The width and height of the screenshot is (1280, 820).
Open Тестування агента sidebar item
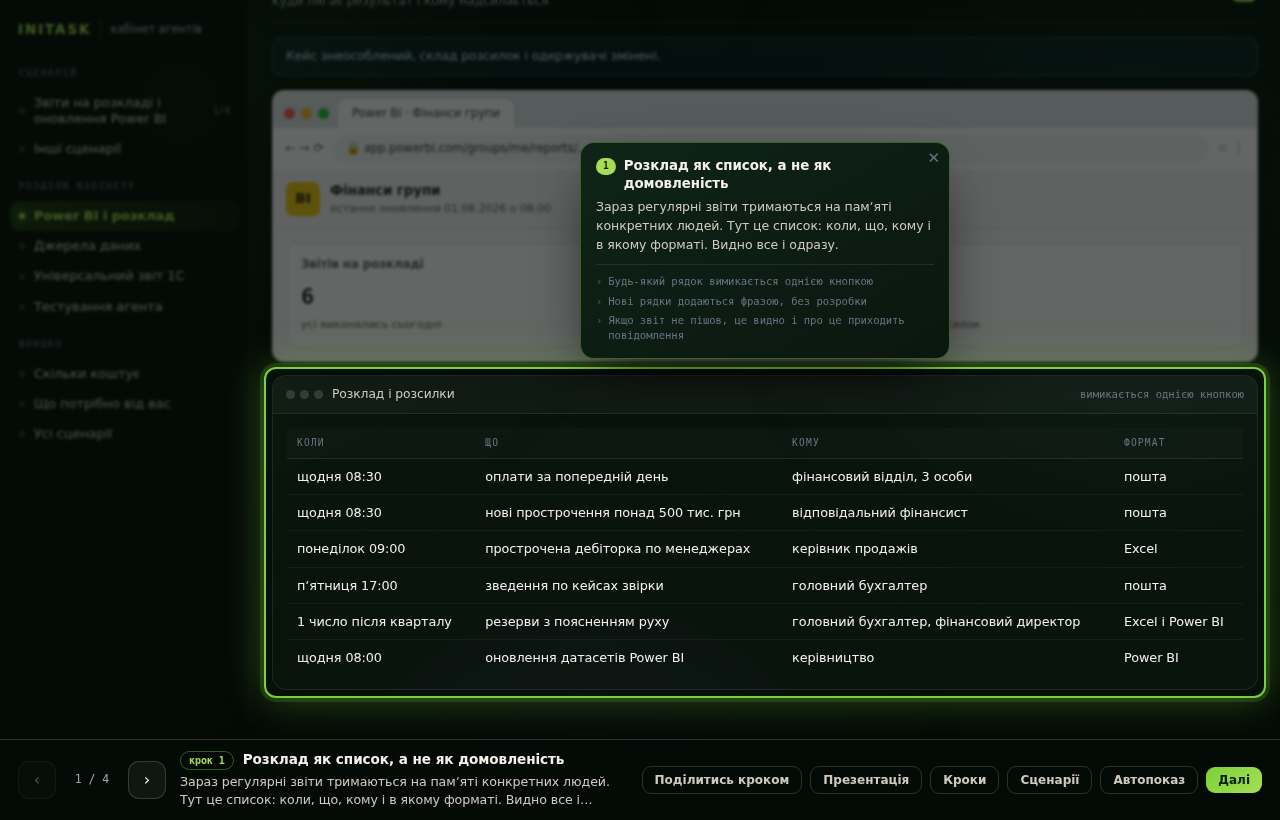click(124, 306)
